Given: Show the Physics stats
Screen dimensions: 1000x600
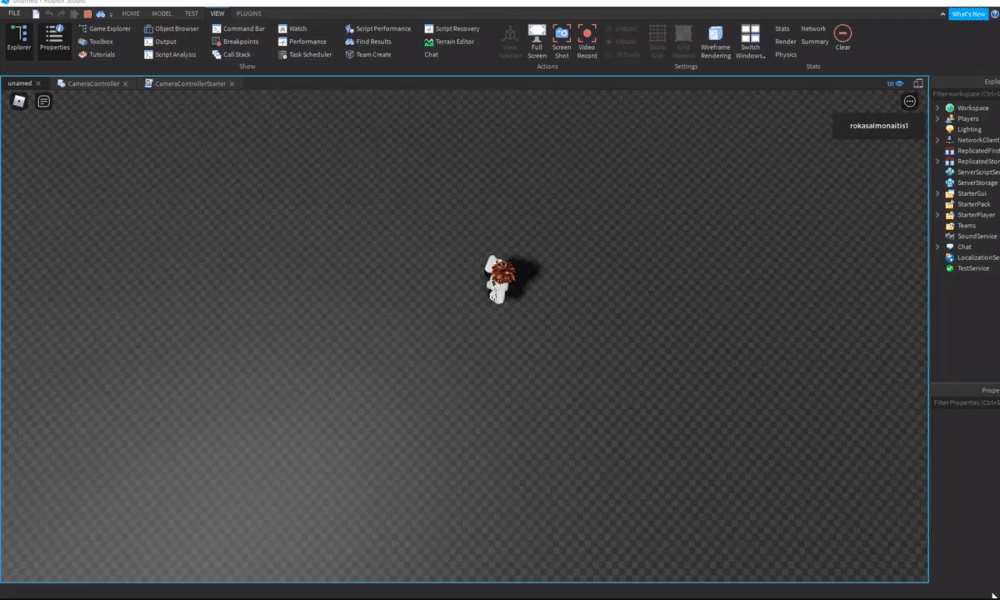Looking at the screenshot, I should click(x=786, y=54).
